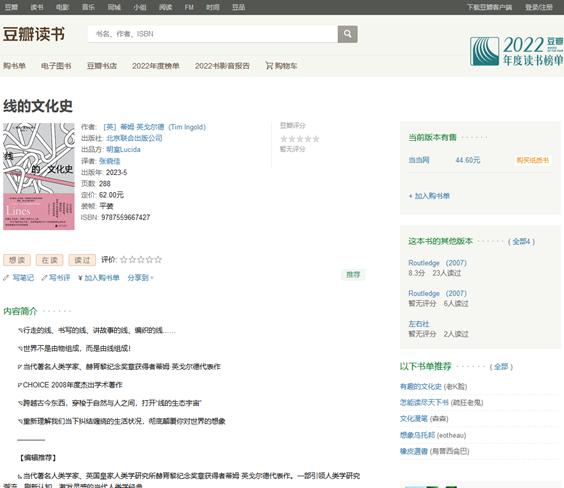This screenshot has height=488, width=564.
Task: Click 下载豆瓣客户端 link
Action: tap(489, 7)
